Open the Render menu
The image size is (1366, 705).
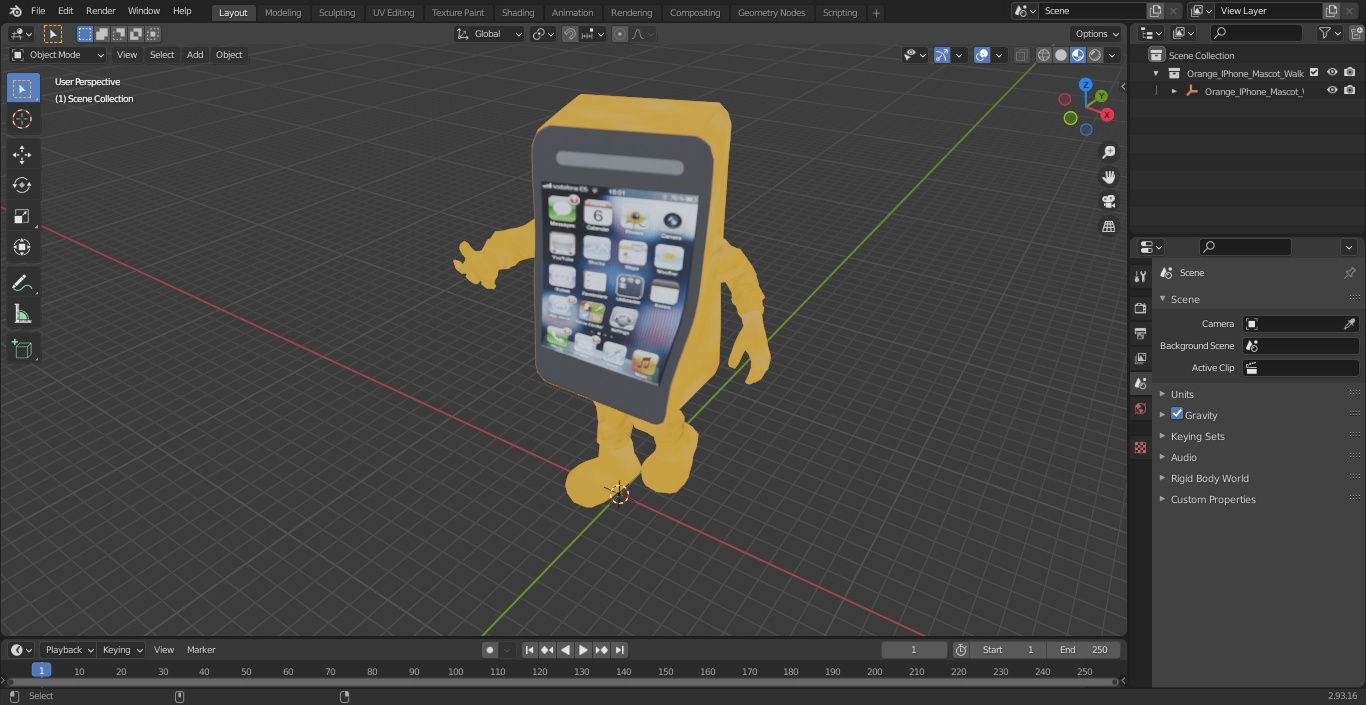(x=101, y=11)
